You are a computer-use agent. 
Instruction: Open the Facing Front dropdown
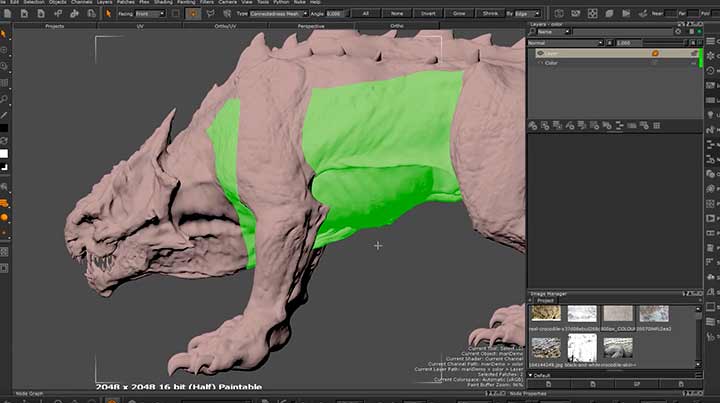click(150, 14)
